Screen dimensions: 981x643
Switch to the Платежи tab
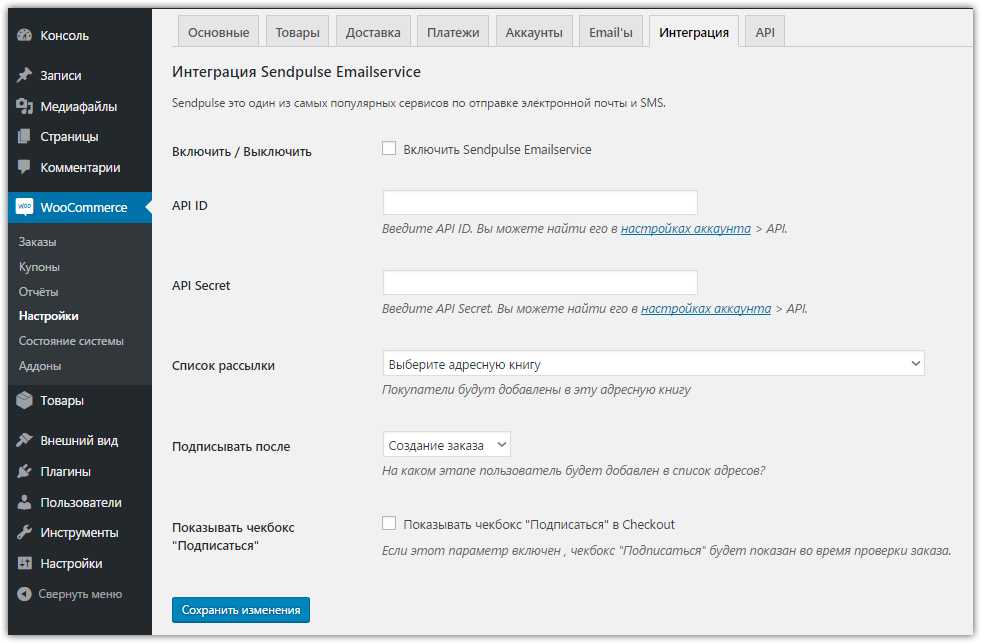tap(452, 32)
